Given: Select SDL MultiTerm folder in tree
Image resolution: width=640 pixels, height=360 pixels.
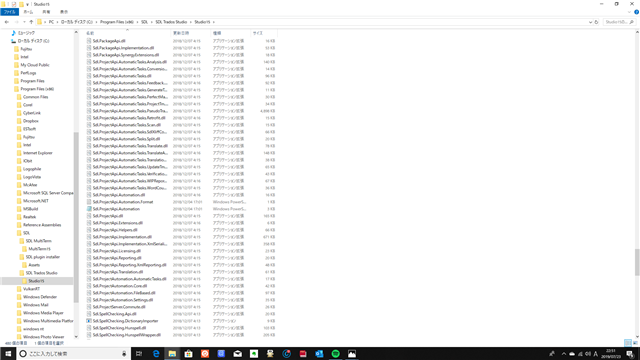Looking at the screenshot, I should 38,241.
